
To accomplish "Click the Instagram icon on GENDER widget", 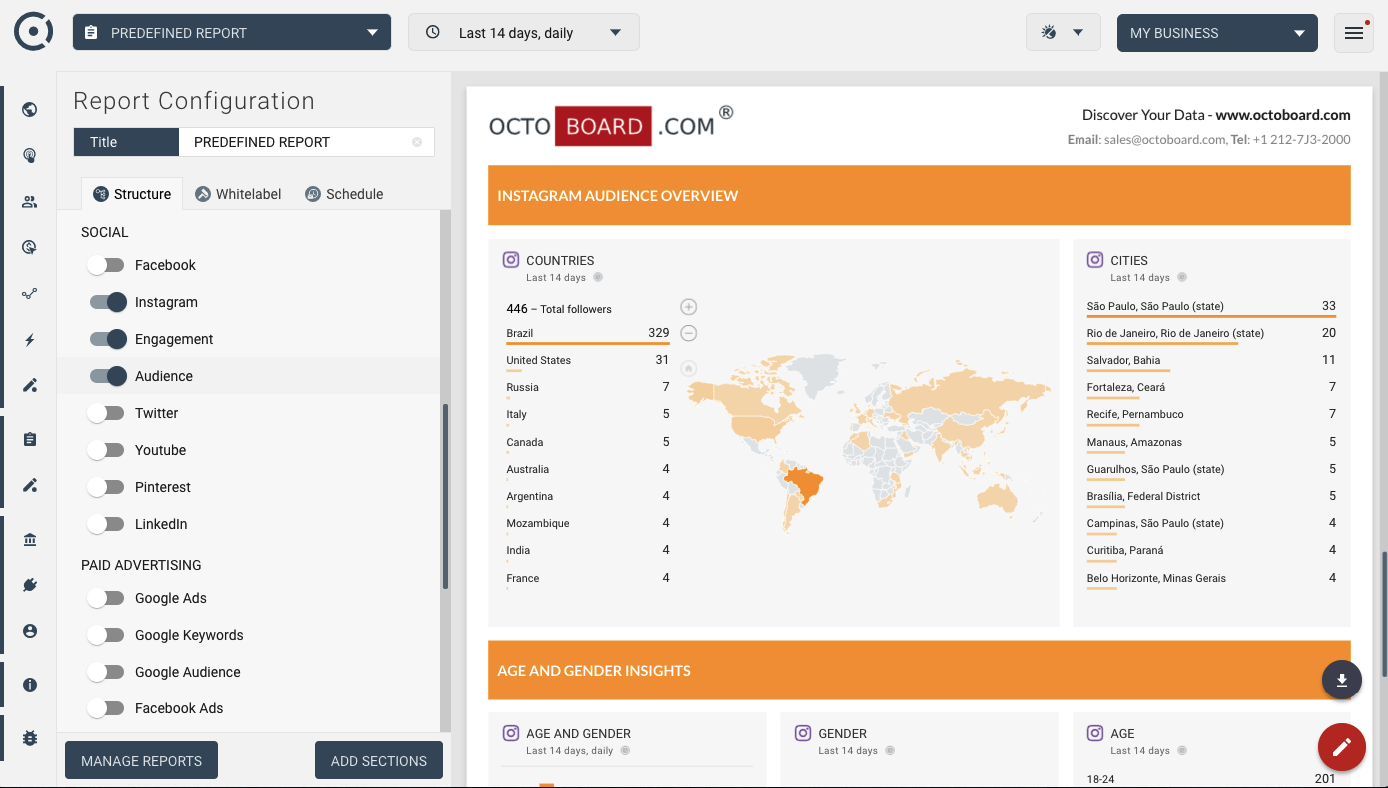I will point(803,733).
